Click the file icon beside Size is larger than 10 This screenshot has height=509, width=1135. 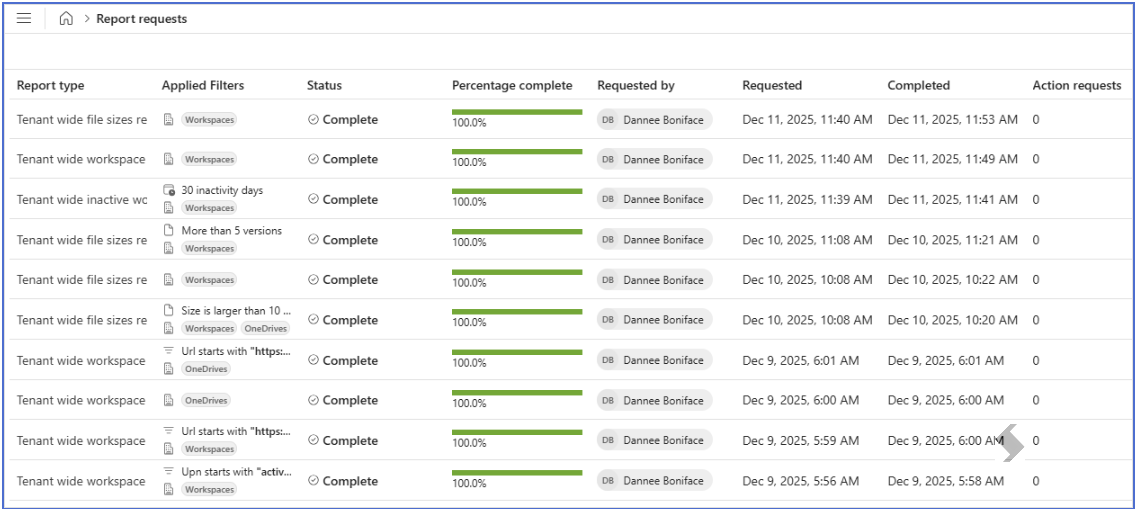[169, 311]
